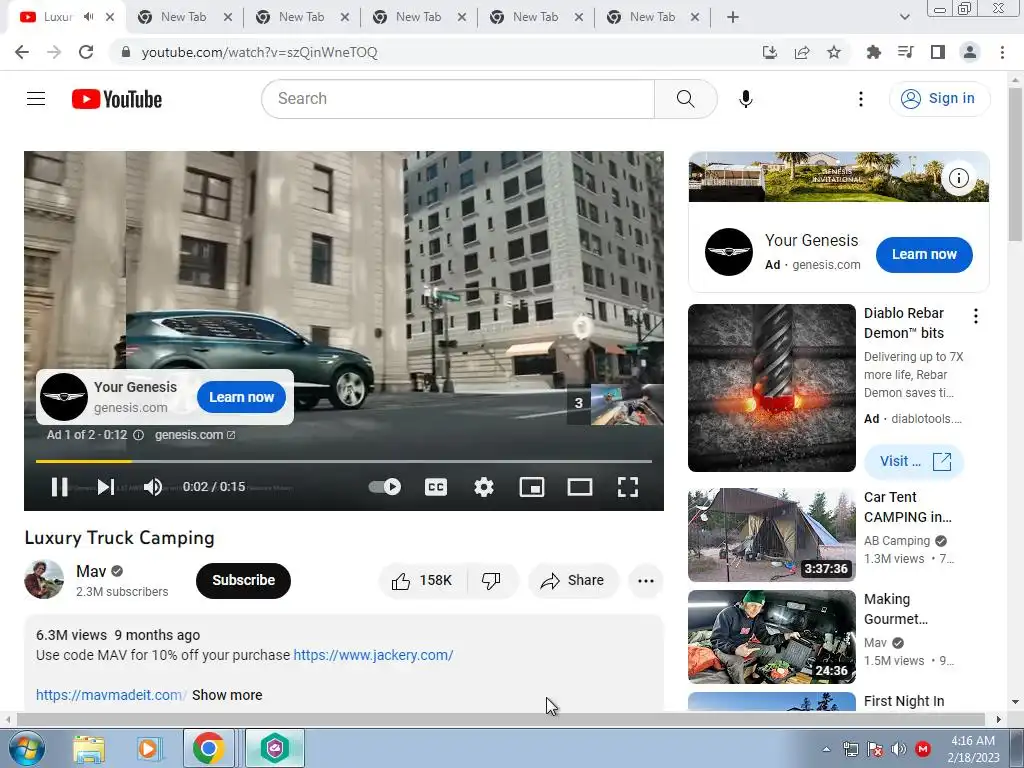Image resolution: width=1024 pixels, height=768 pixels.
Task: Open the Mav channel avatar
Action: (44, 579)
